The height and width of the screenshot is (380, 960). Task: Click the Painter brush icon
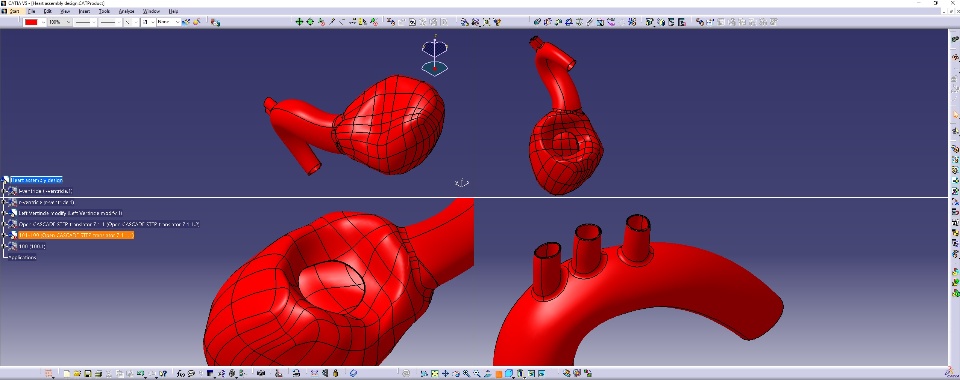[186, 22]
